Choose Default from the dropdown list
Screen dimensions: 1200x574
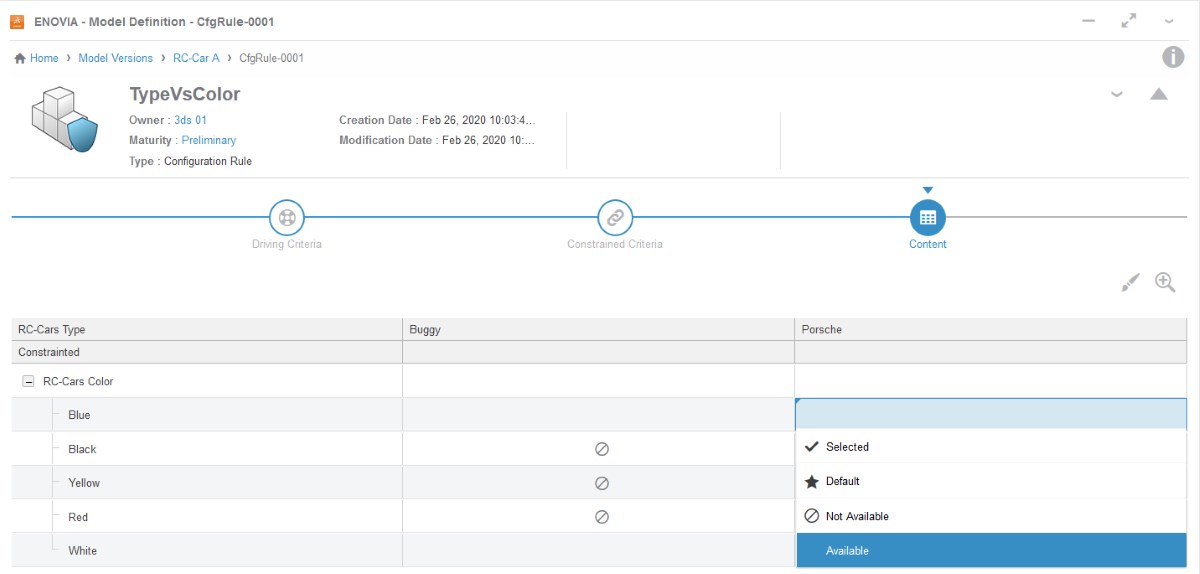tap(991, 481)
